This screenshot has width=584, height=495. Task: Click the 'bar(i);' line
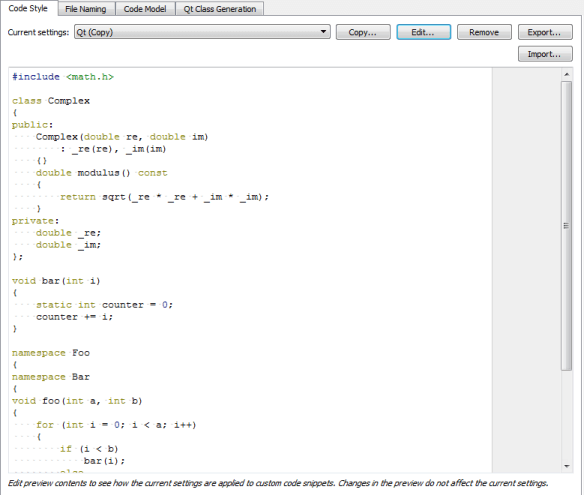click(104, 461)
